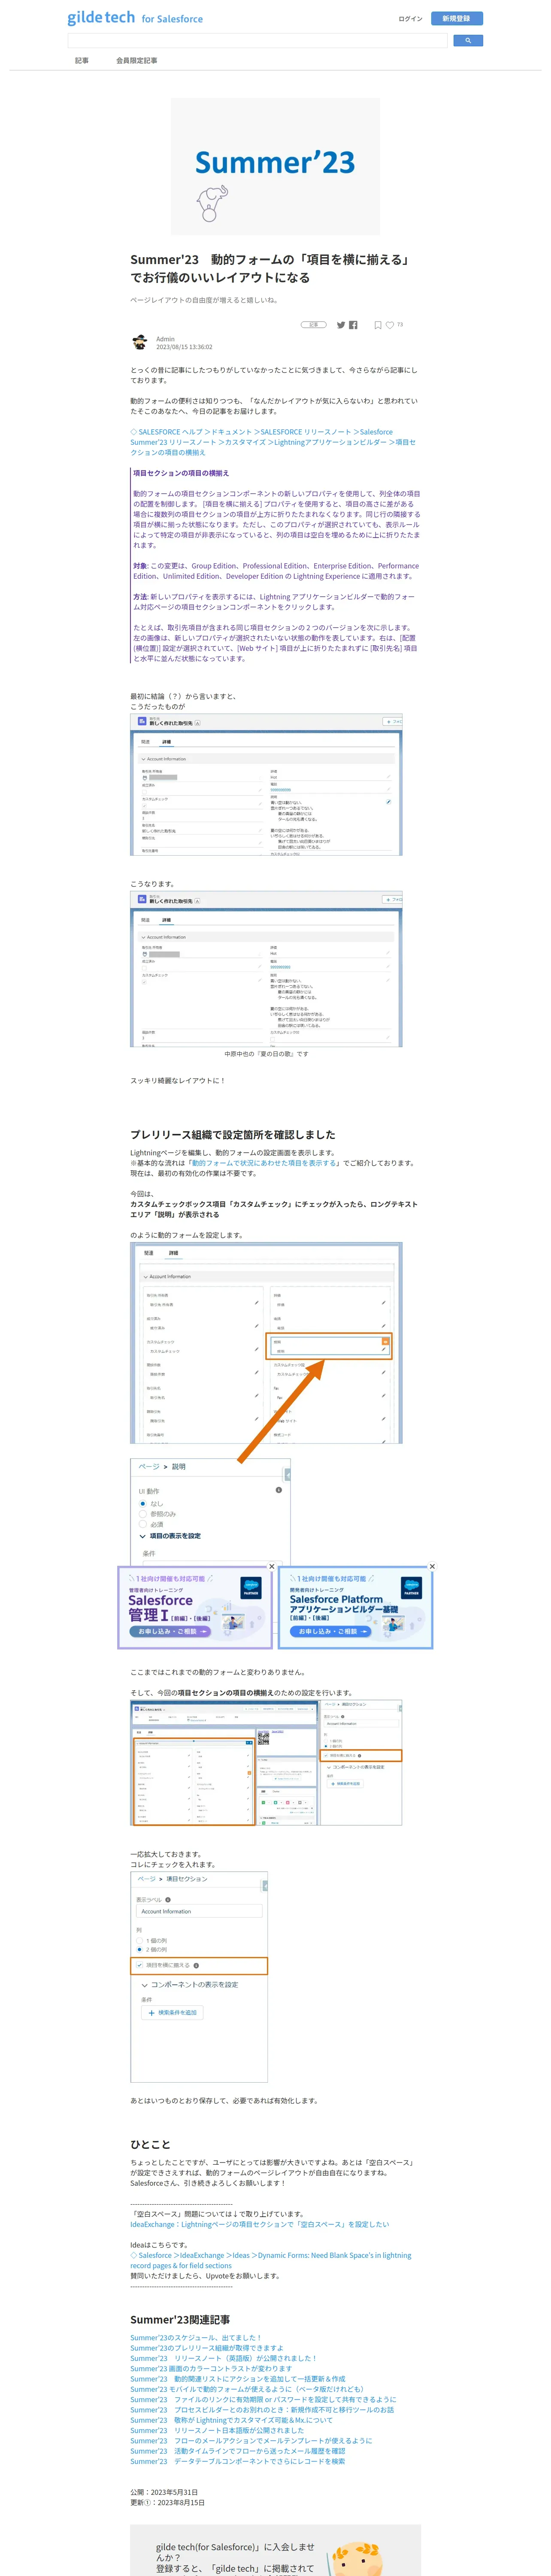The width and height of the screenshot is (551, 2576).
Task: Click 関連 tab in dynamic form screenshot
Action: 148,1253
